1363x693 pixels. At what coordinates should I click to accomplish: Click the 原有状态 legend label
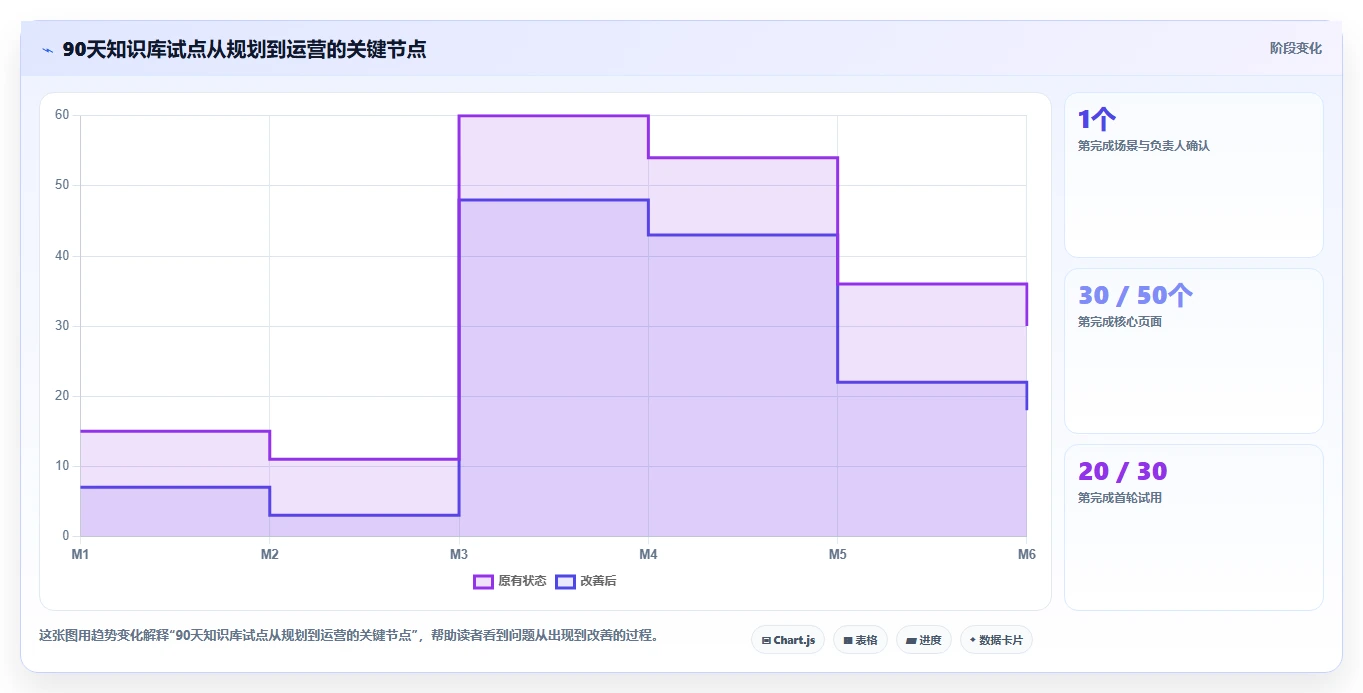522,581
